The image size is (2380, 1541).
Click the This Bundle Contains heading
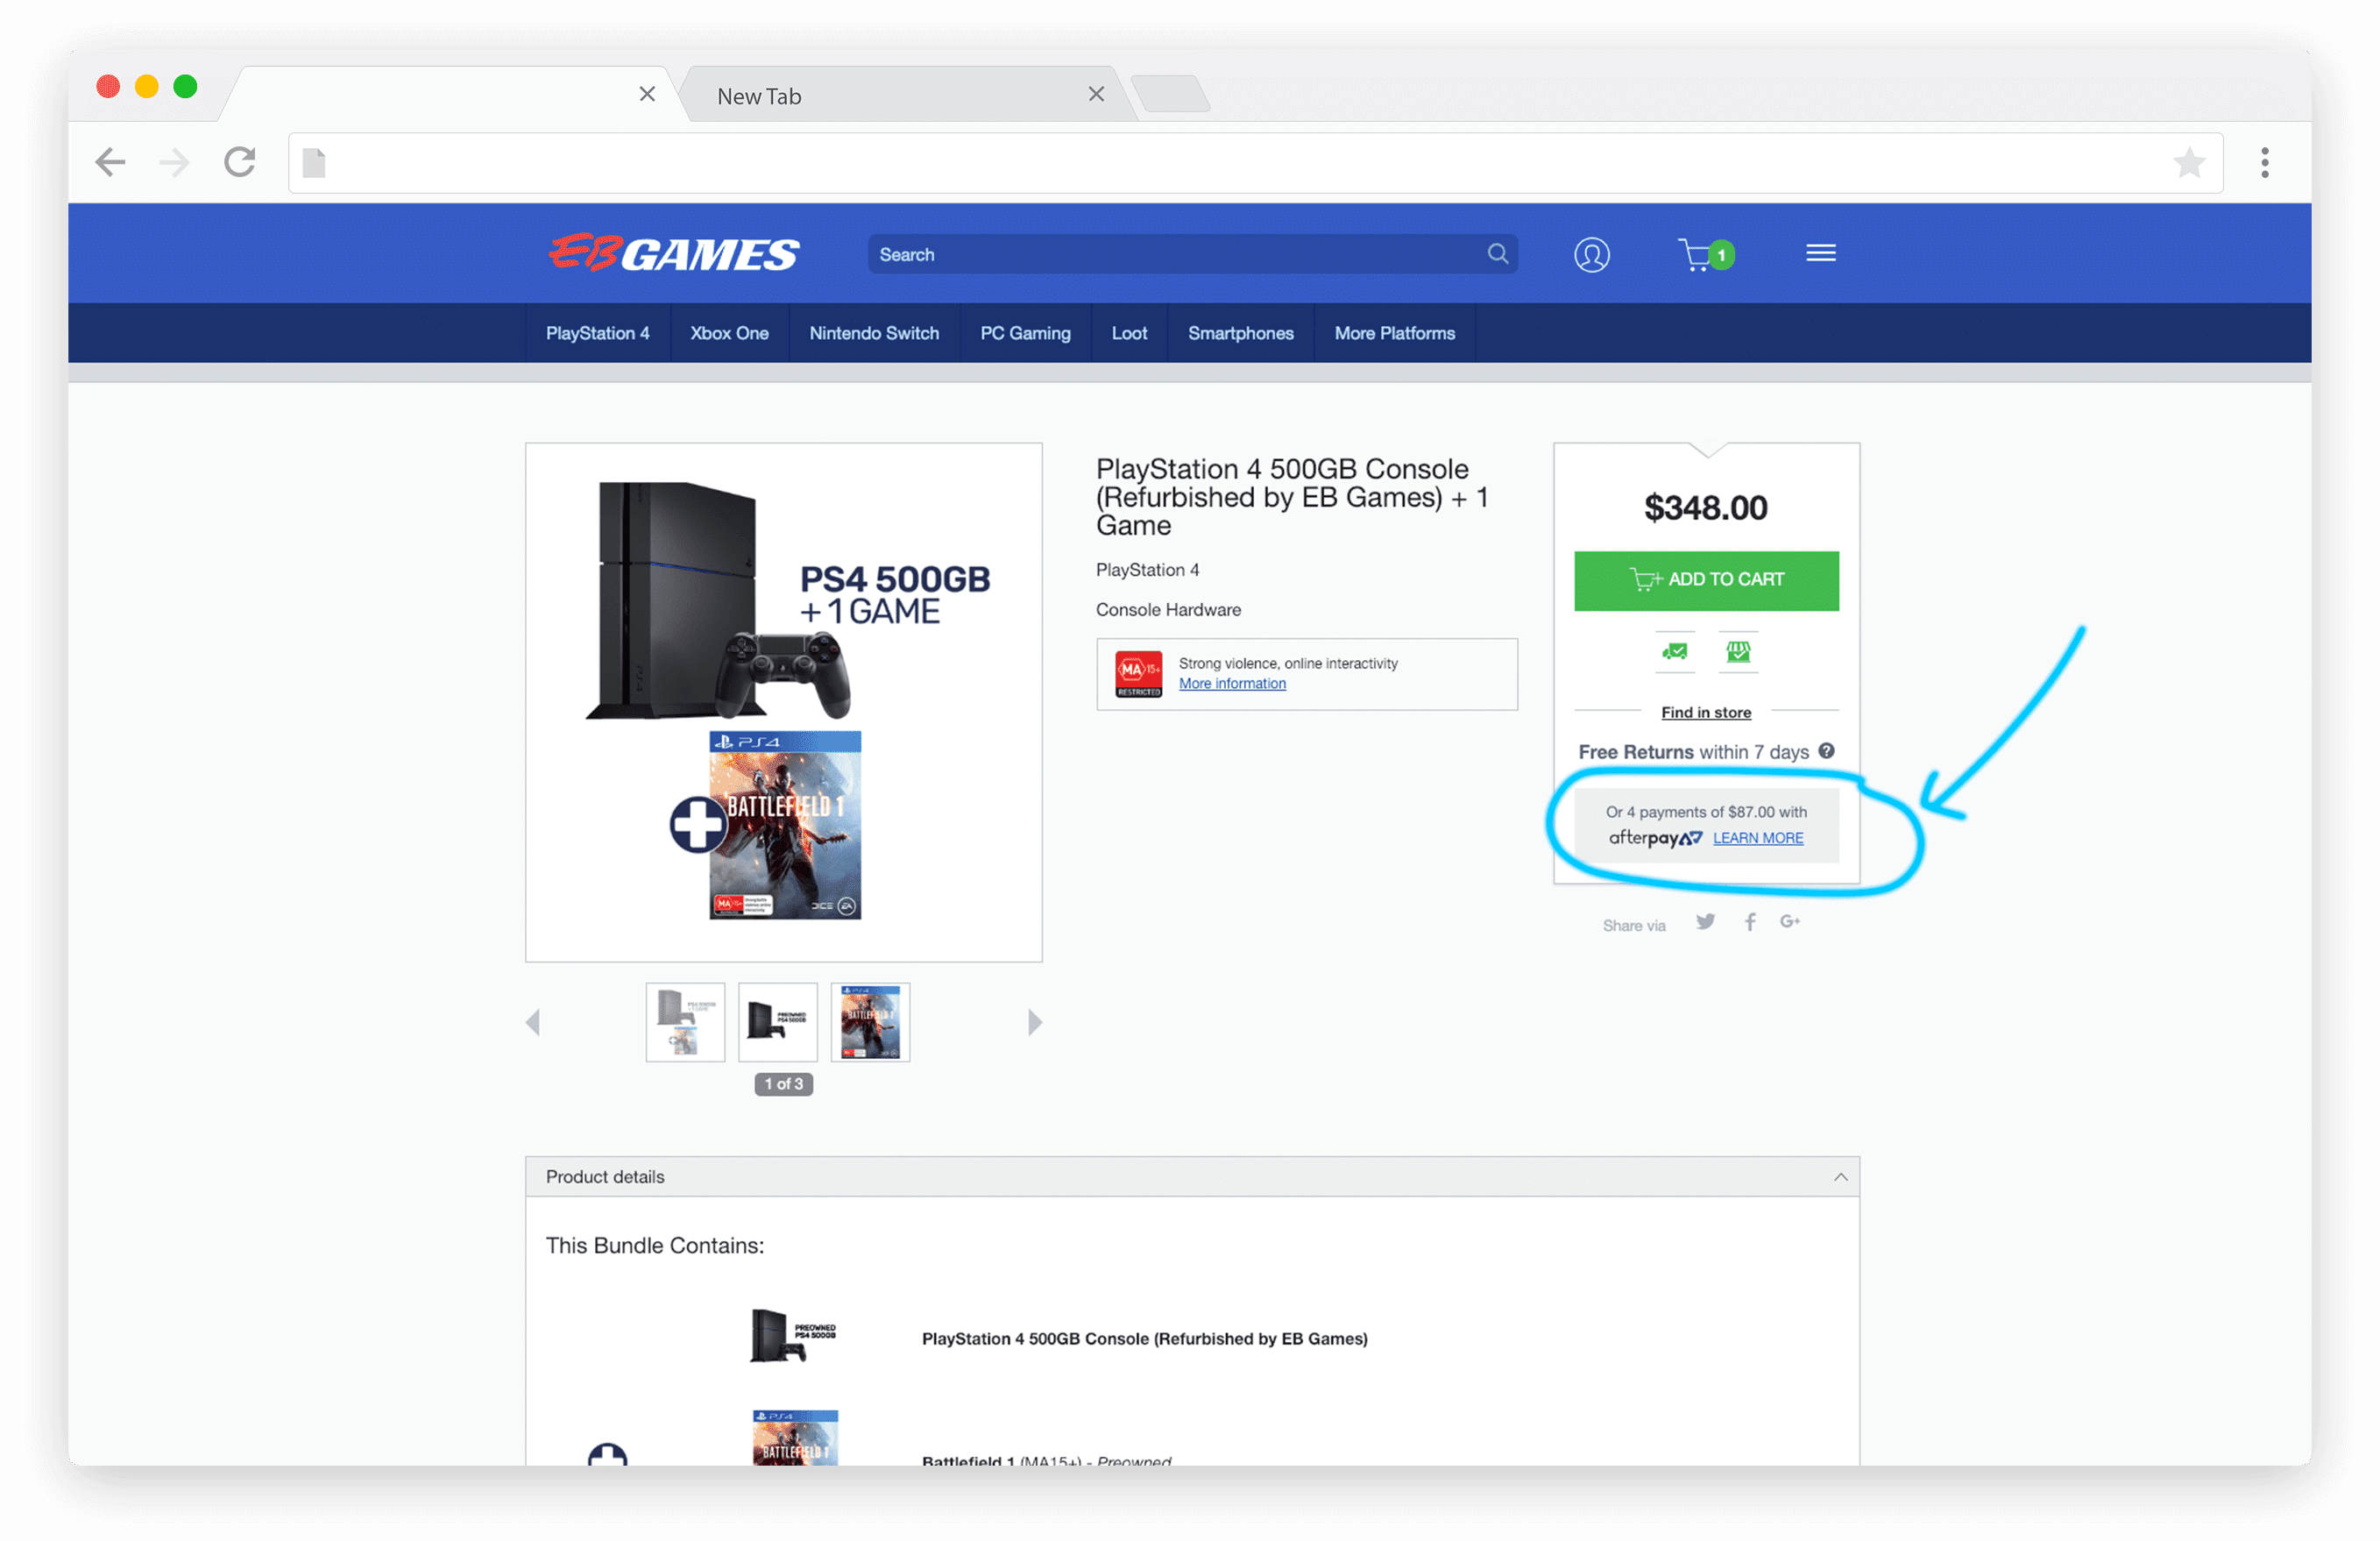click(655, 1246)
